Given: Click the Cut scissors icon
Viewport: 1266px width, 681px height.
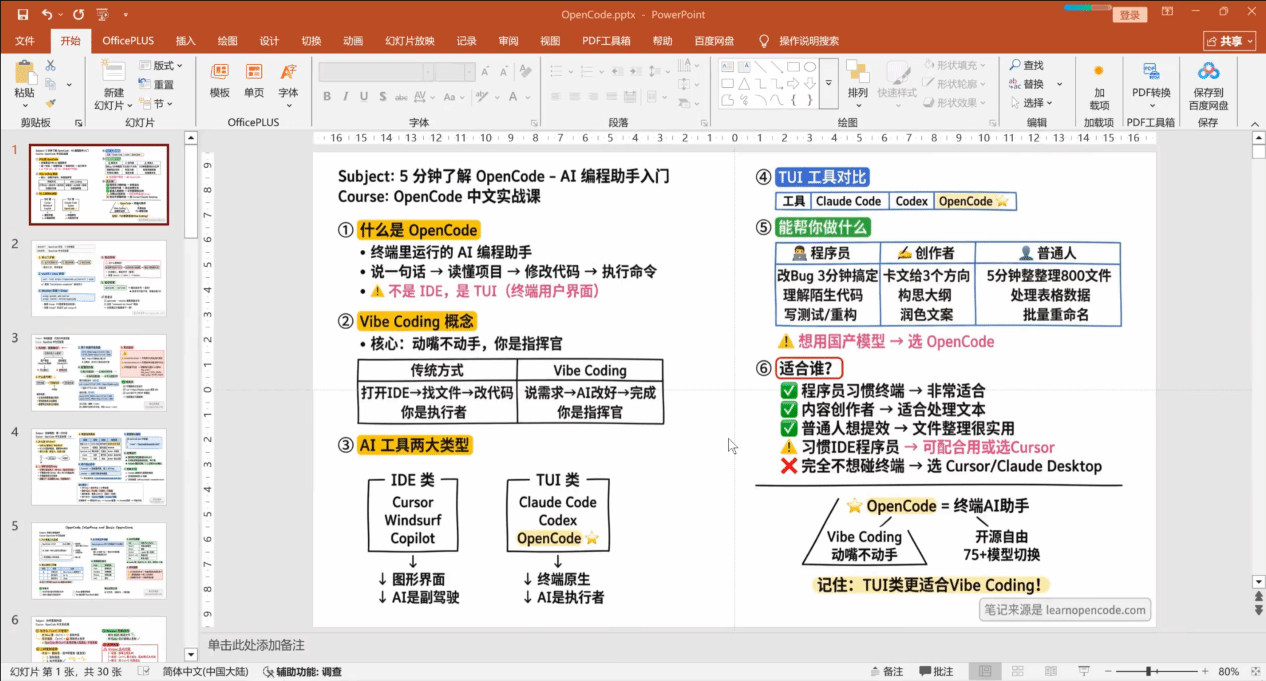Looking at the screenshot, I should pyautogui.click(x=51, y=65).
